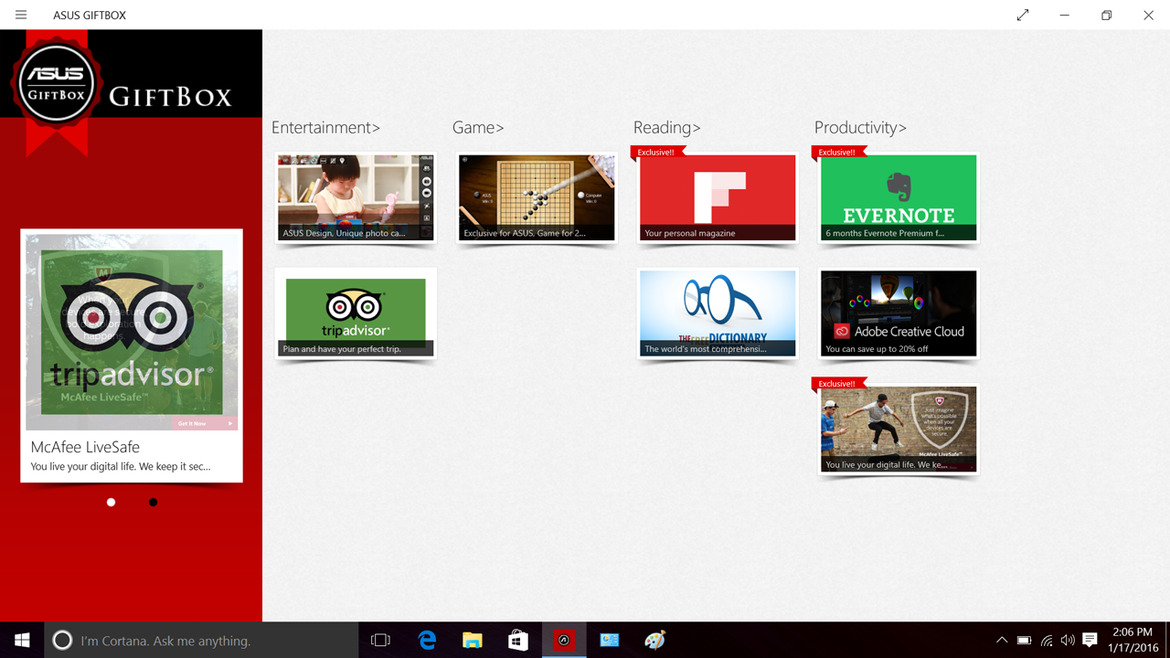
Task: Open the volume speaker tray icon
Action: tap(1068, 640)
